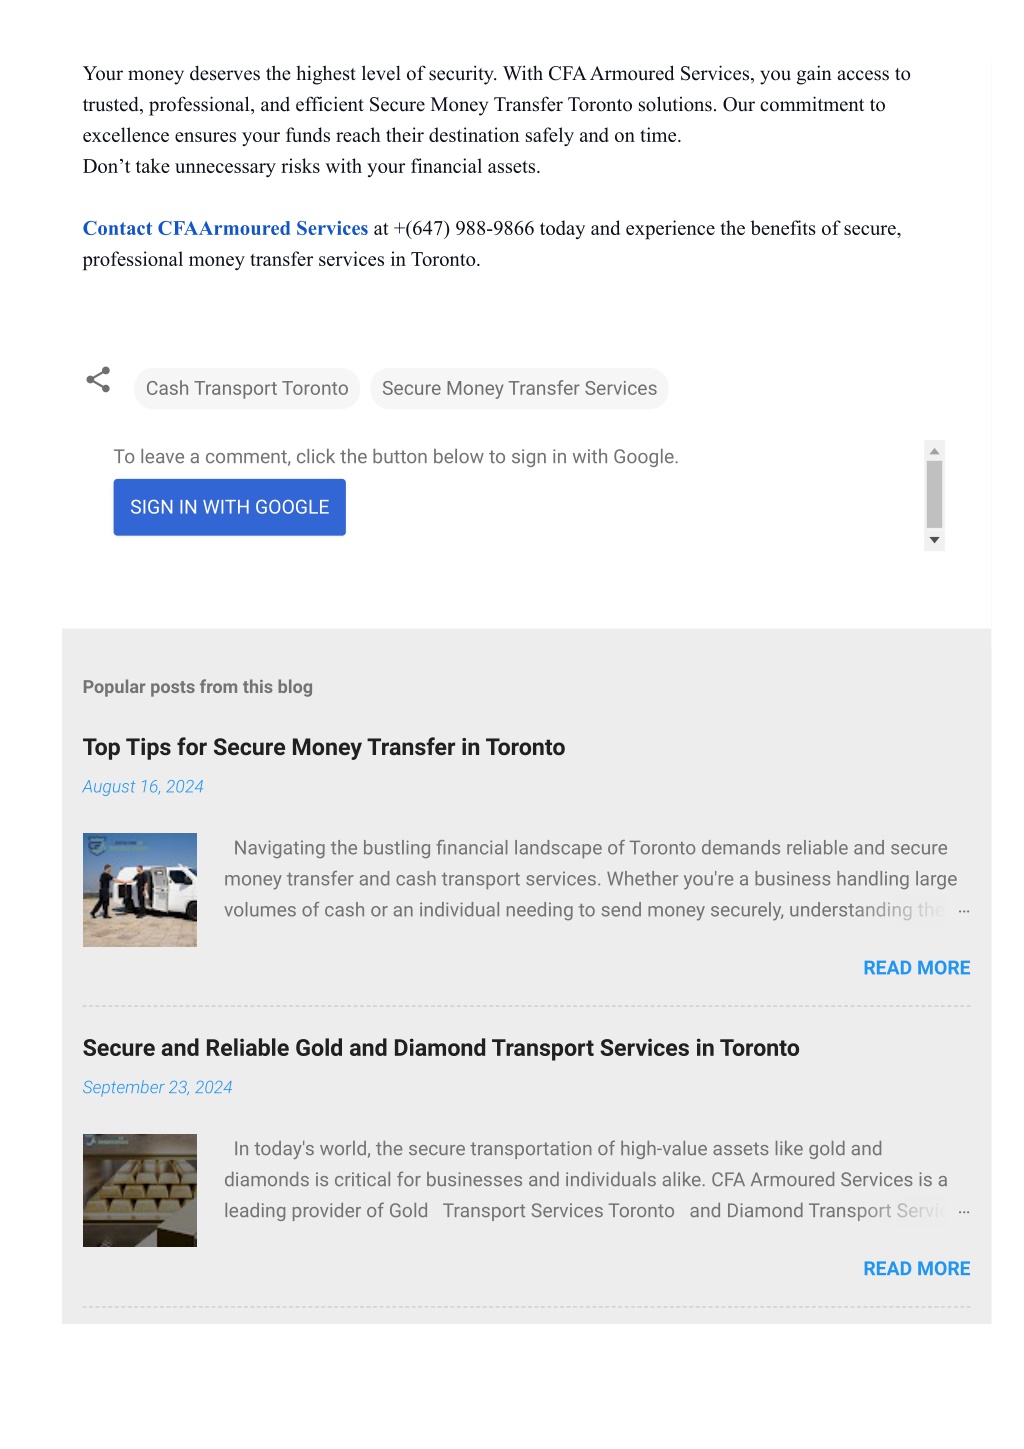Expand the gold transport snippet ellipsis
This screenshot has width=1024, height=1449.
point(963,1212)
